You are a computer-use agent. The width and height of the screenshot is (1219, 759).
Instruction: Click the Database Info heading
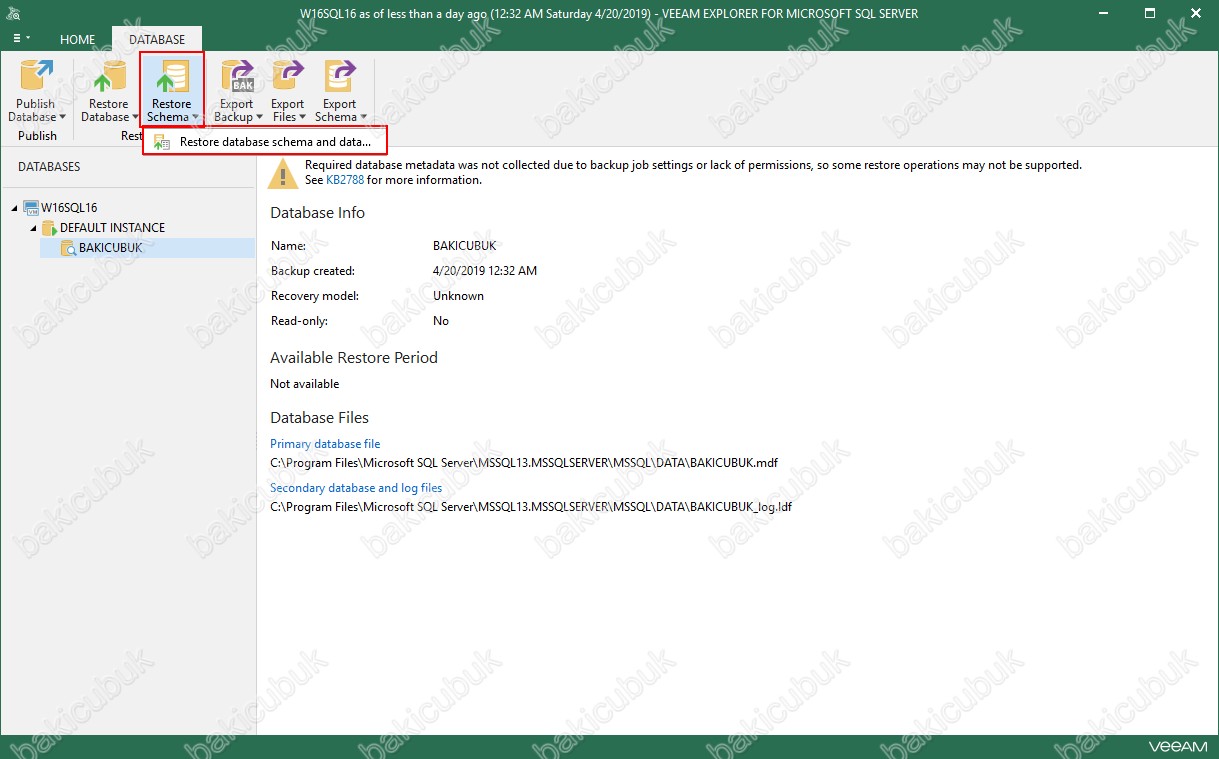[317, 213]
